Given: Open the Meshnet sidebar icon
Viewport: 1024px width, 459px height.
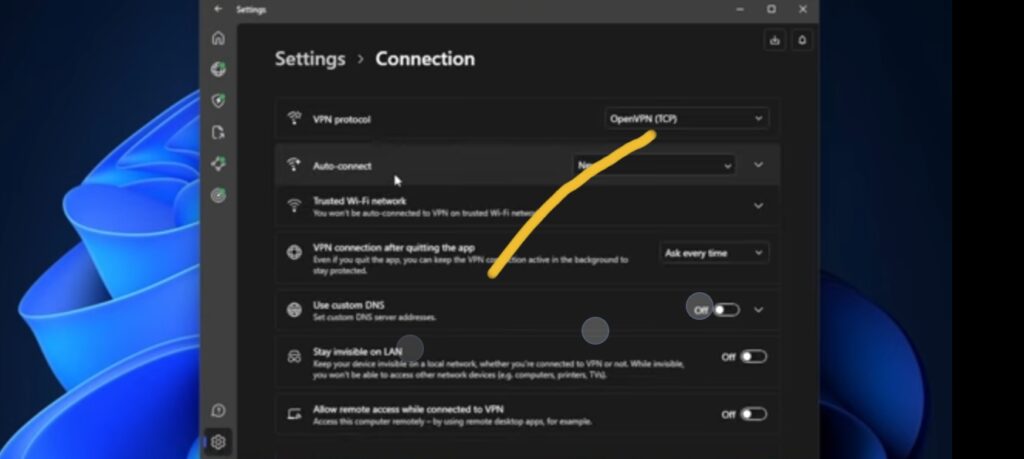Looking at the screenshot, I should coord(218,164).
